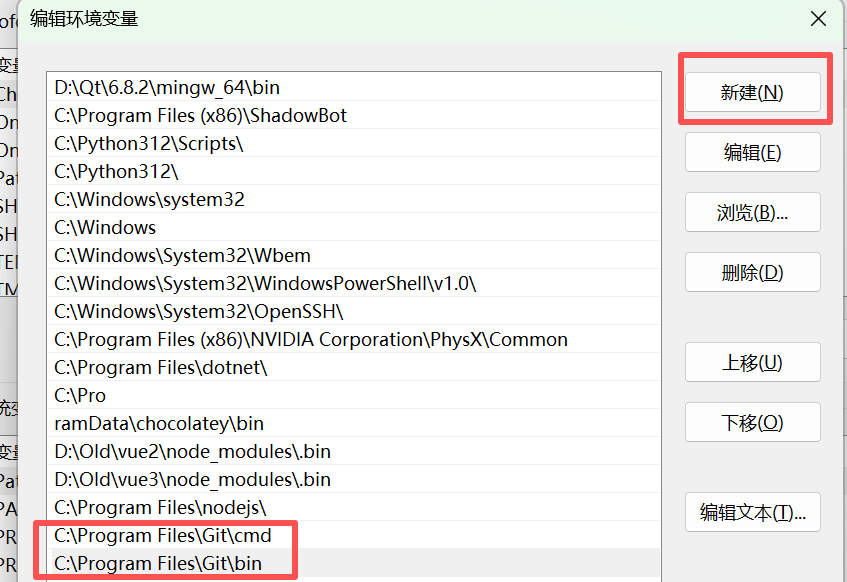Select the OpenSSH path entry
Viewport: 847px width, 582px height.
[198, 312]
